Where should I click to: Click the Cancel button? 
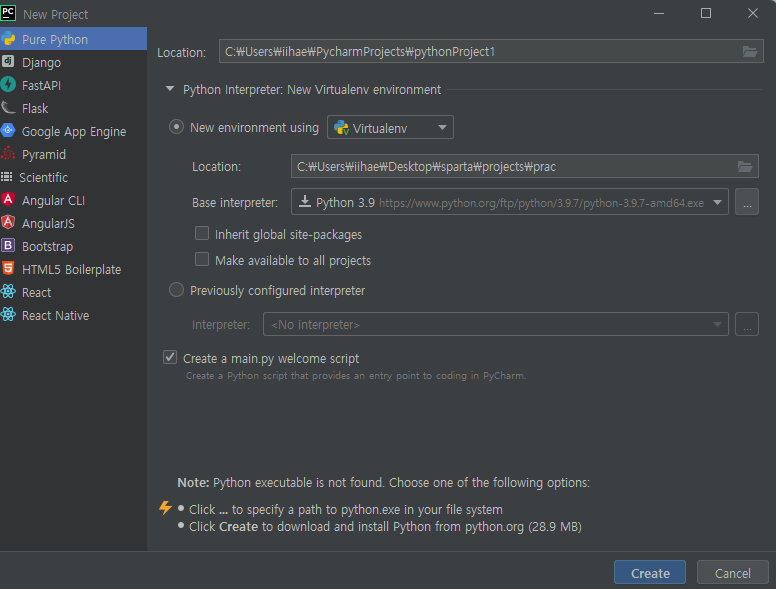pyautogui.click(x=732, y=573)
